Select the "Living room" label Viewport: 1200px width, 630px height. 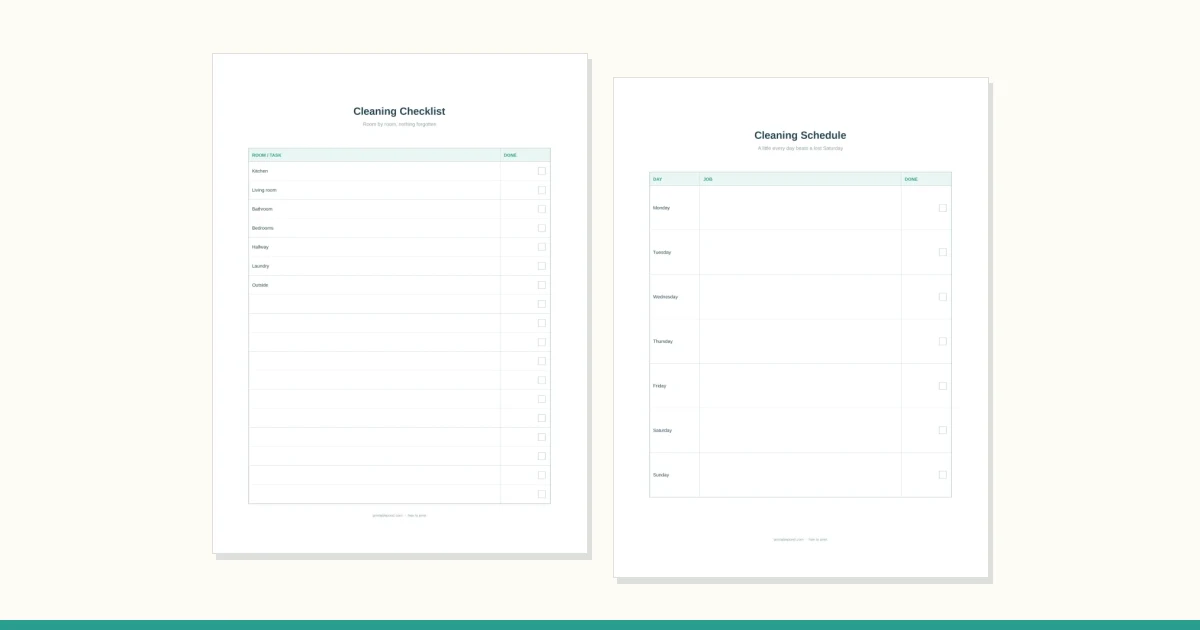point(264,190)
